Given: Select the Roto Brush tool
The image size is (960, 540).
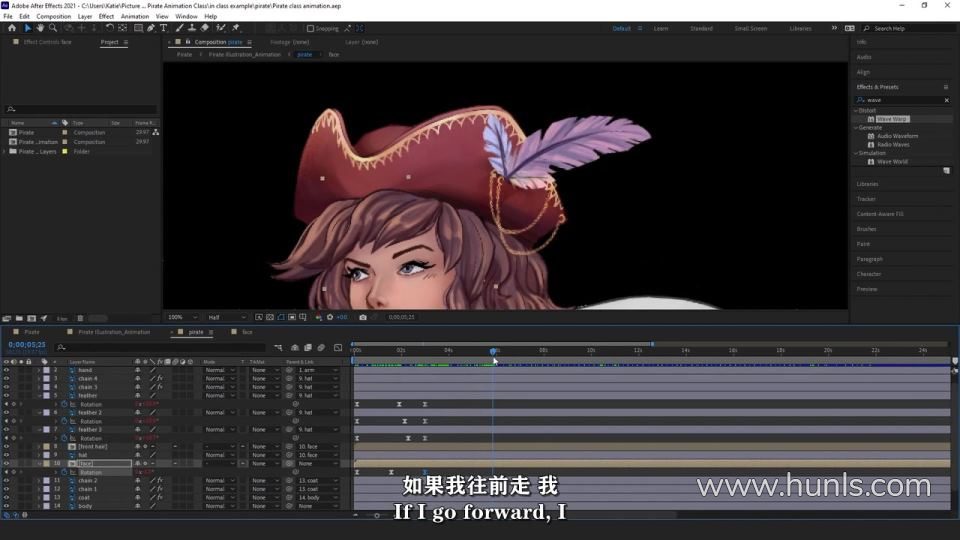Looking at the screenshot, I should click(221, 28).
